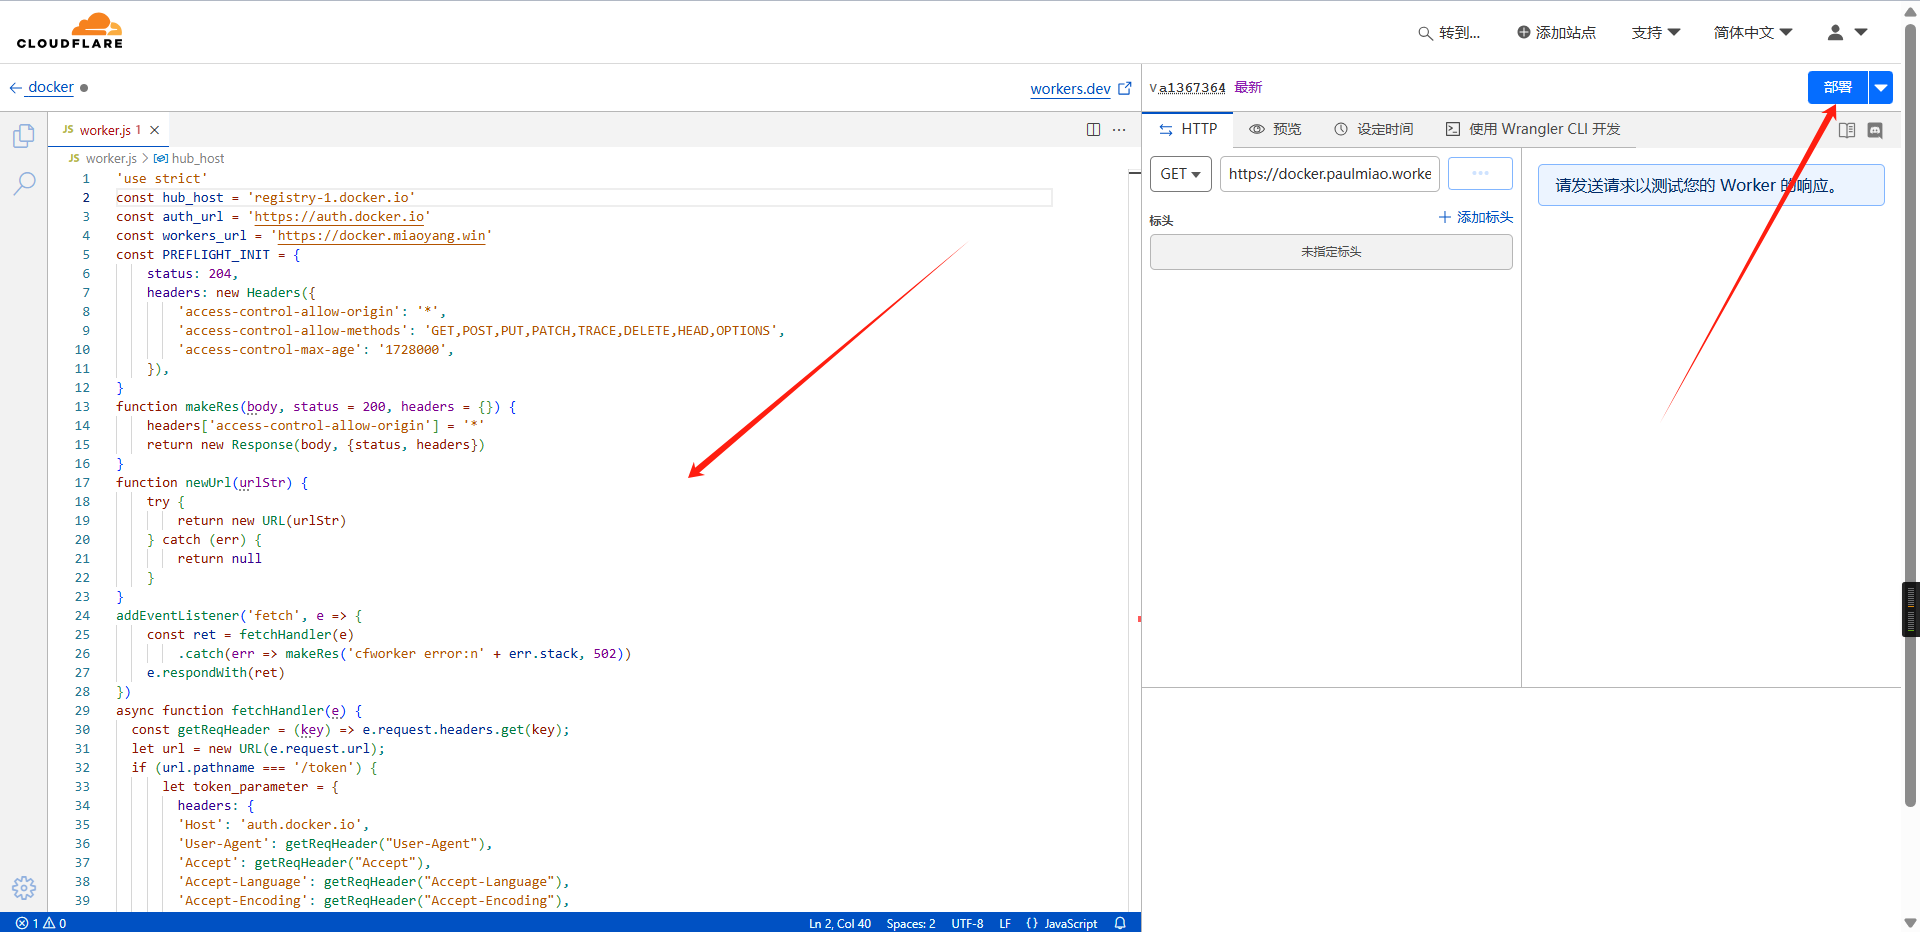Open Search icon in editor sidebar

[24, 183]
